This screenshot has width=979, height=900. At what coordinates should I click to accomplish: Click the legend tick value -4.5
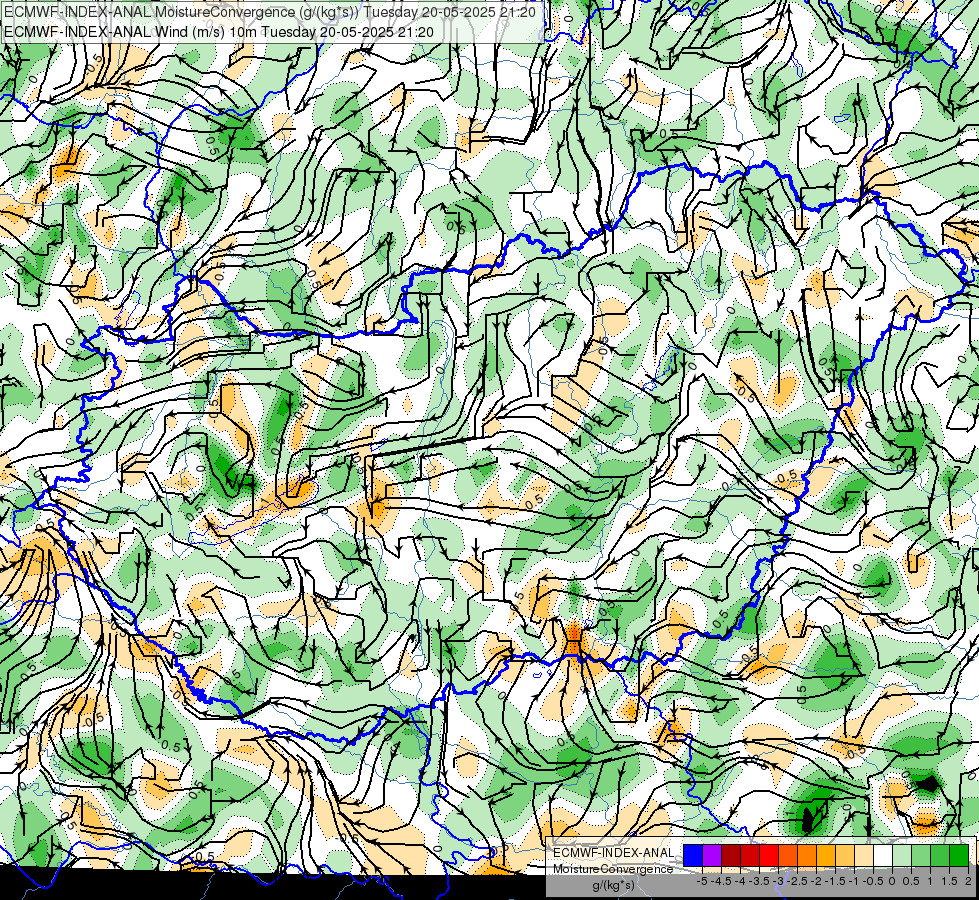pos(721,881)
